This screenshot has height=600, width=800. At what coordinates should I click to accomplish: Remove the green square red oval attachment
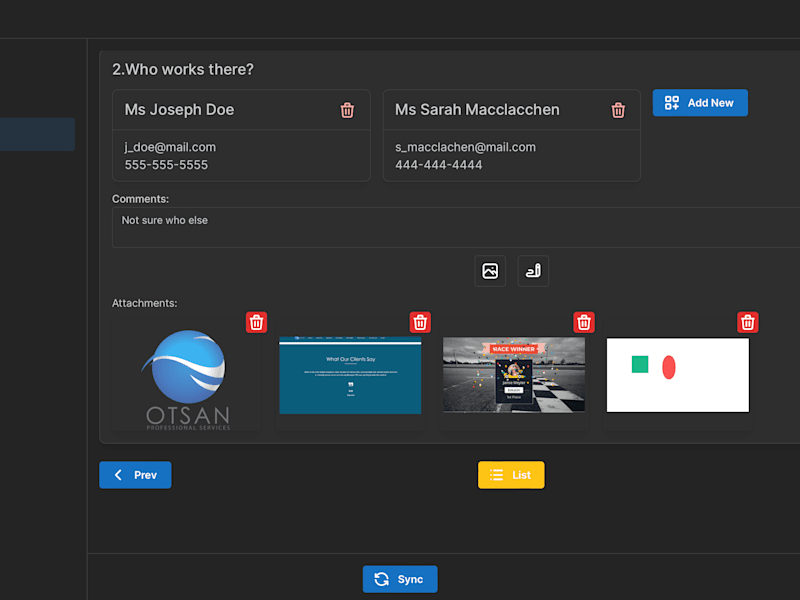747,322
